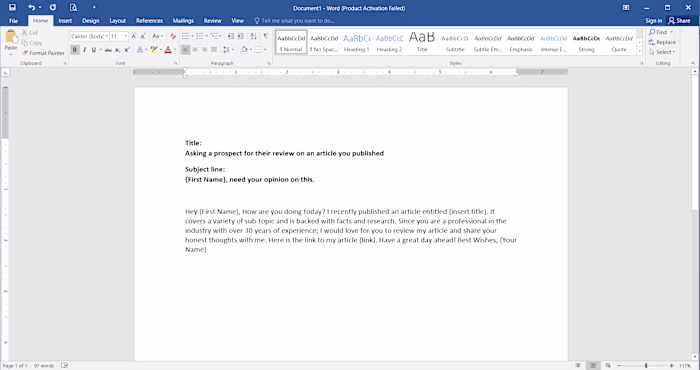This screenshot has width=700, height=370.
Task: Redo with the repeat arrow icon
Action: (53, 8)
